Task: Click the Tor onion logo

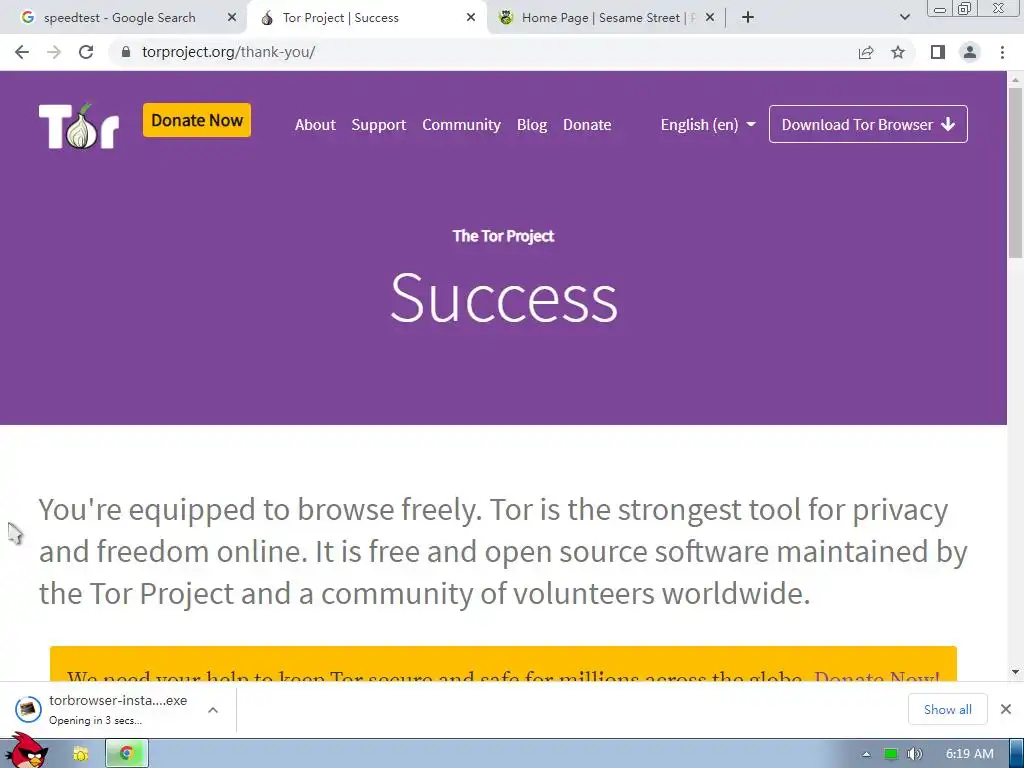Action: pyautogui.click(x=79, y=126)
